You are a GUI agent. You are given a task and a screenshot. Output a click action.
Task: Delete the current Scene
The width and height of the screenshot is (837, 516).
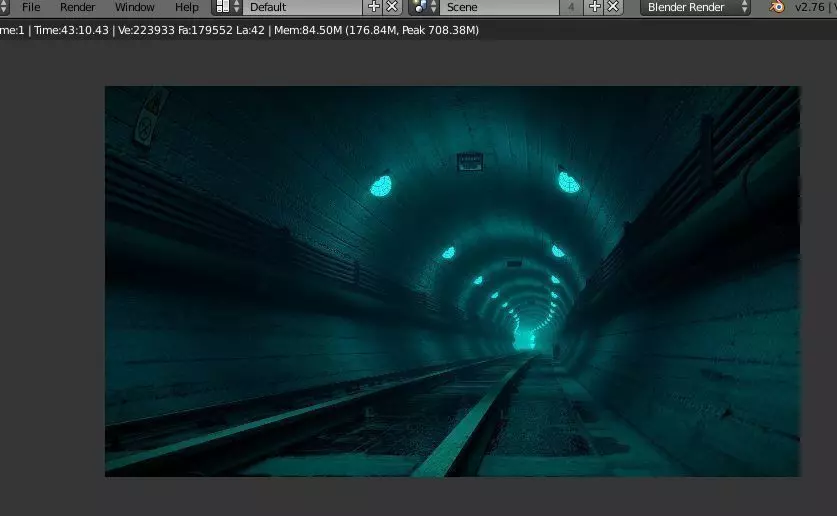pyautogui.click(x=613, y=7)
